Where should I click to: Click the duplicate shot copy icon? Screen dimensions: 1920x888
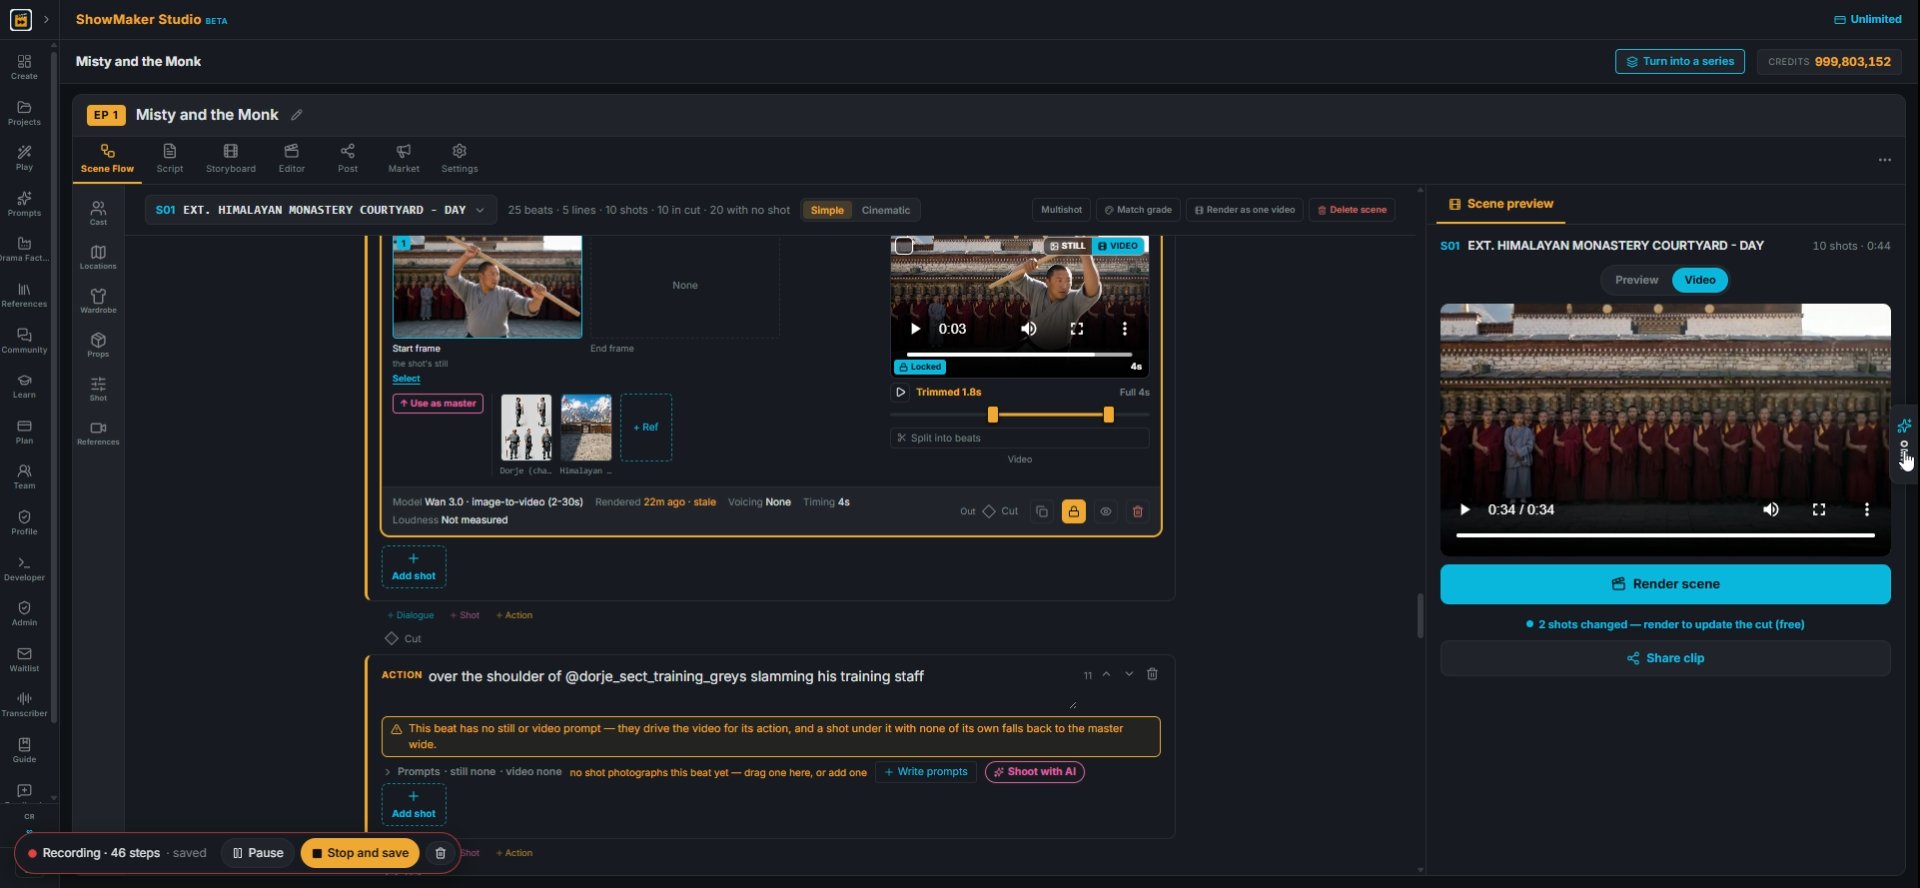click(x=1042, y=512)
